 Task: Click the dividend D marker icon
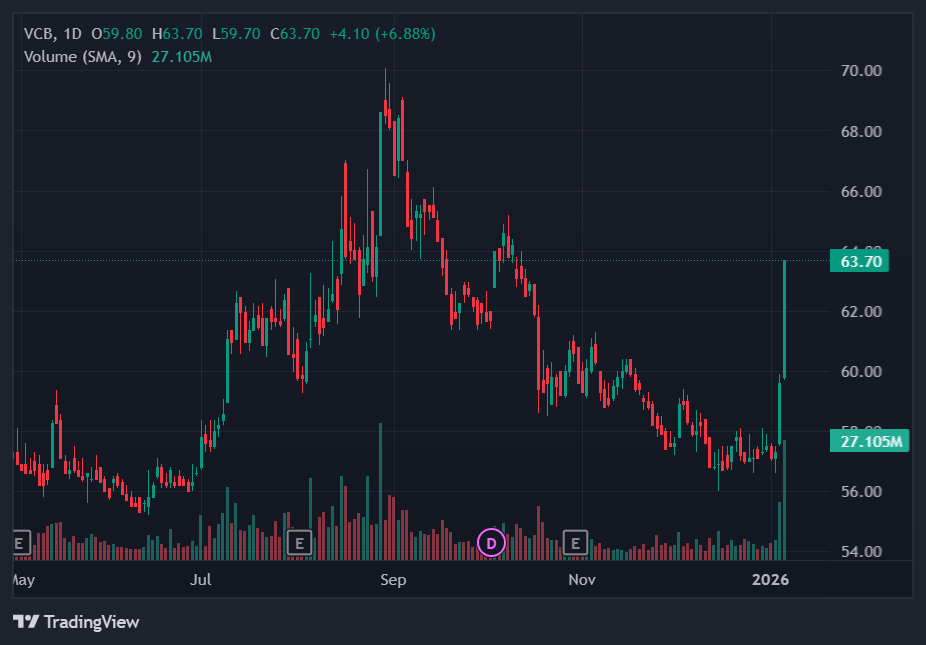tap(490, 543)
